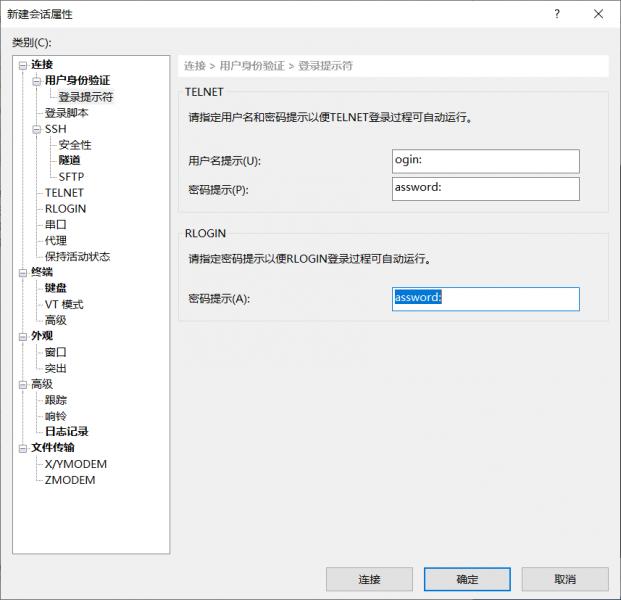Select 键盘 under the terminal category
The width and height of the screenshot is (621, 600).
56,288
